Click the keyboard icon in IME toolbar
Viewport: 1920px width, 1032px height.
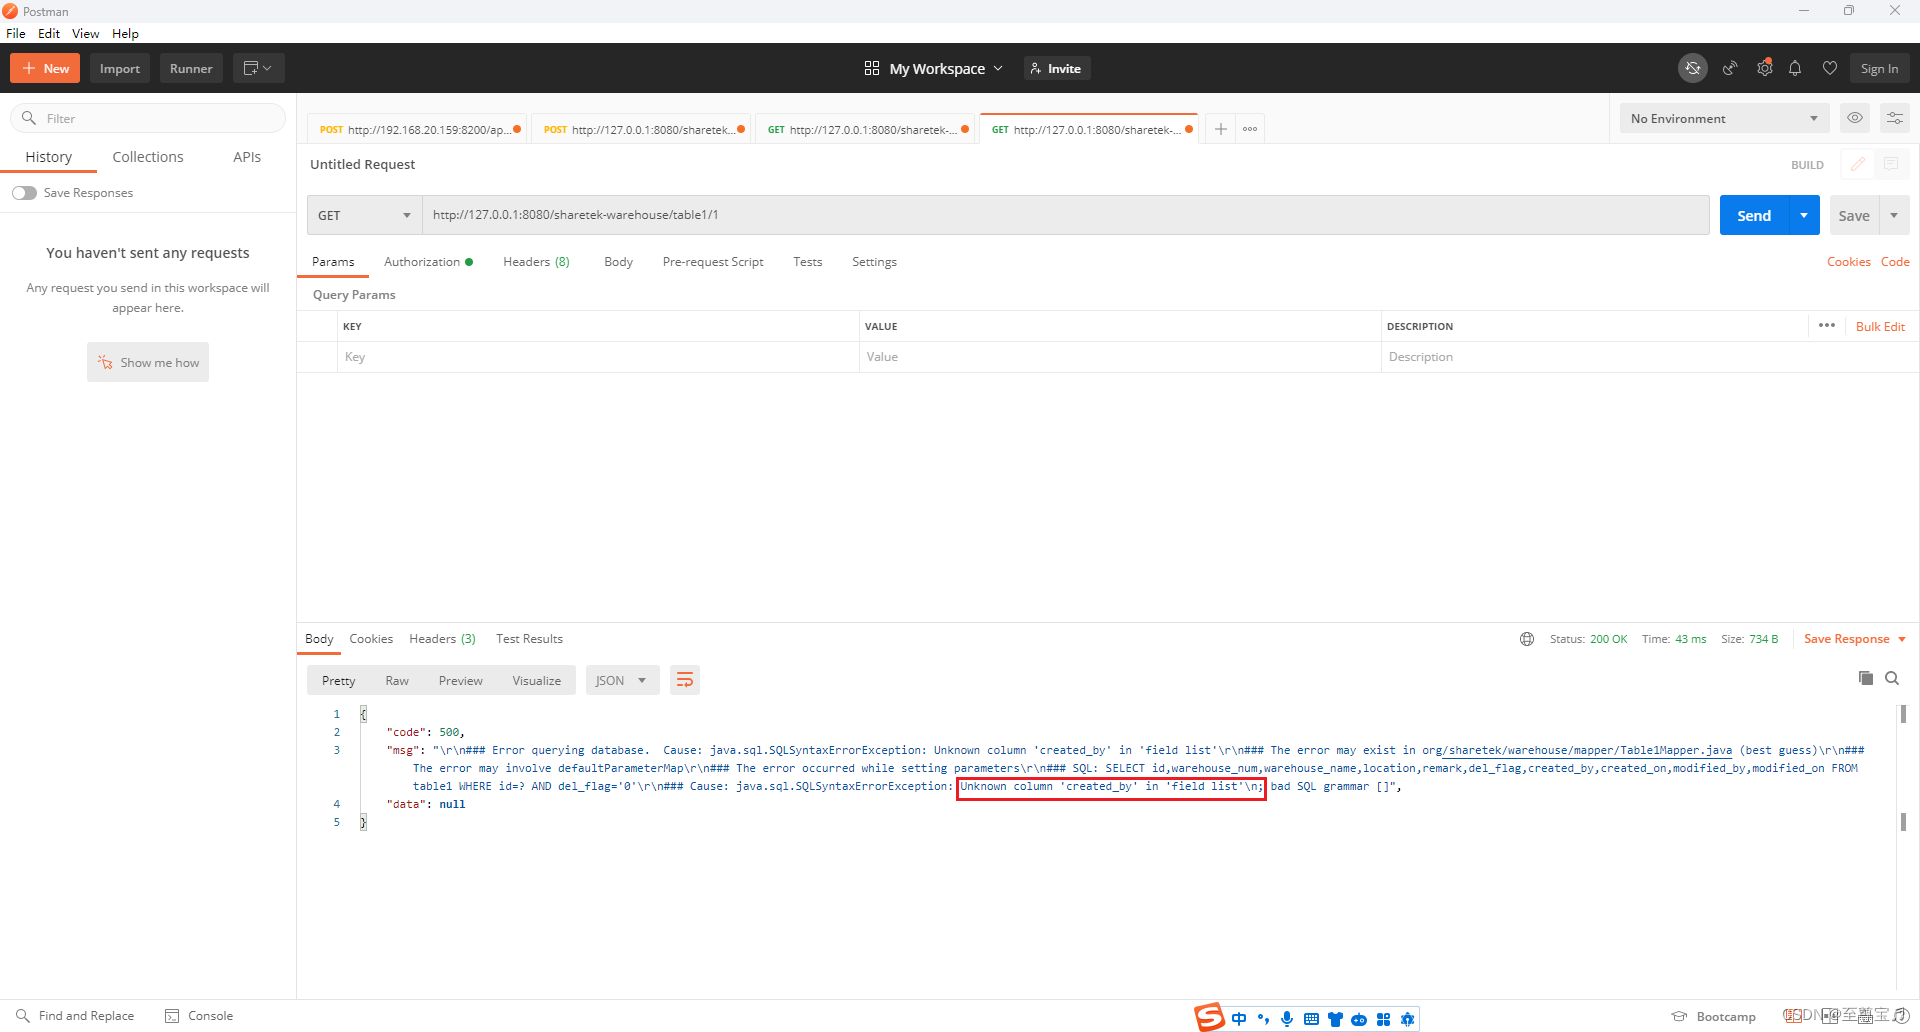click(1311, 1019)
